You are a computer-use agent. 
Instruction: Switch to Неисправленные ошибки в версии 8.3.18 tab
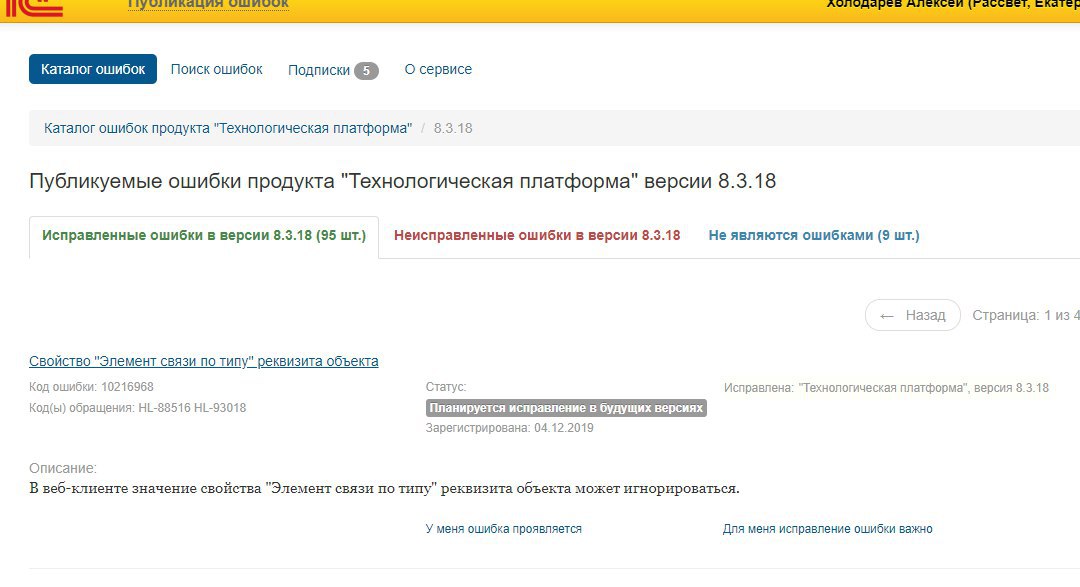tap(537, 236)
